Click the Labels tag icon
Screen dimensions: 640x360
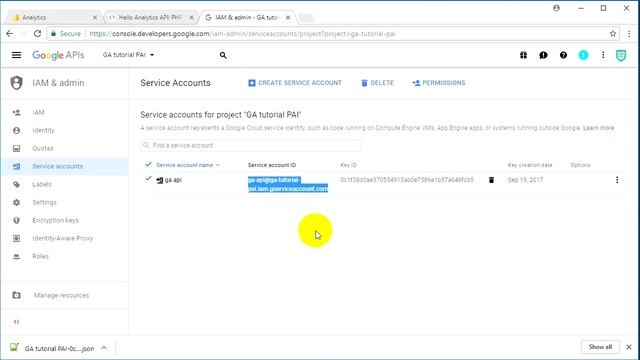[x=16, y=184]
